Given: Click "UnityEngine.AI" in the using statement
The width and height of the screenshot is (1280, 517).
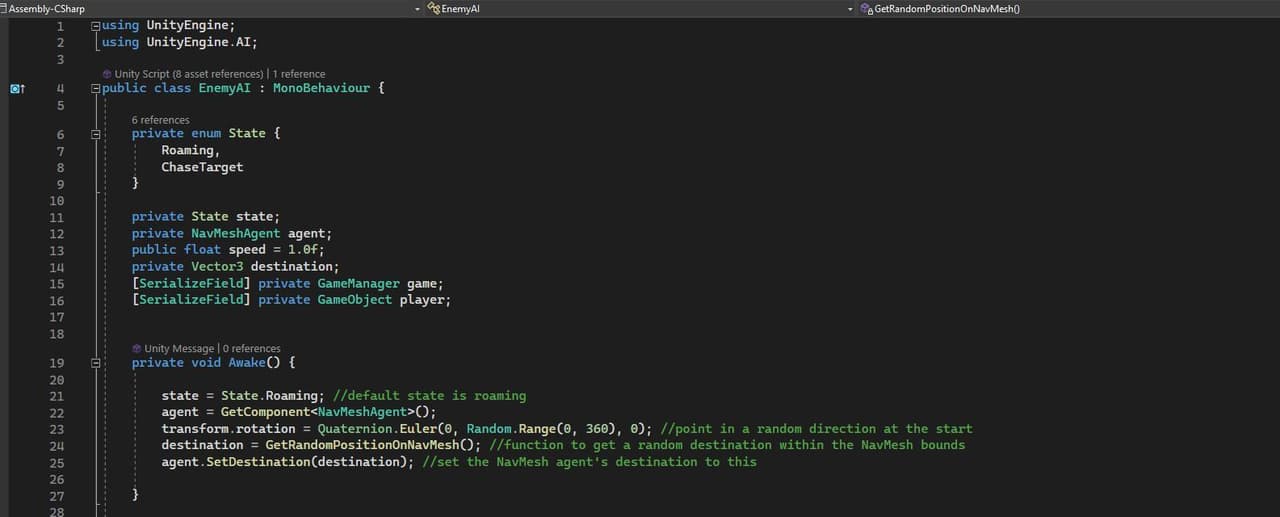Looking at the screenshot, I should (198, 42).
